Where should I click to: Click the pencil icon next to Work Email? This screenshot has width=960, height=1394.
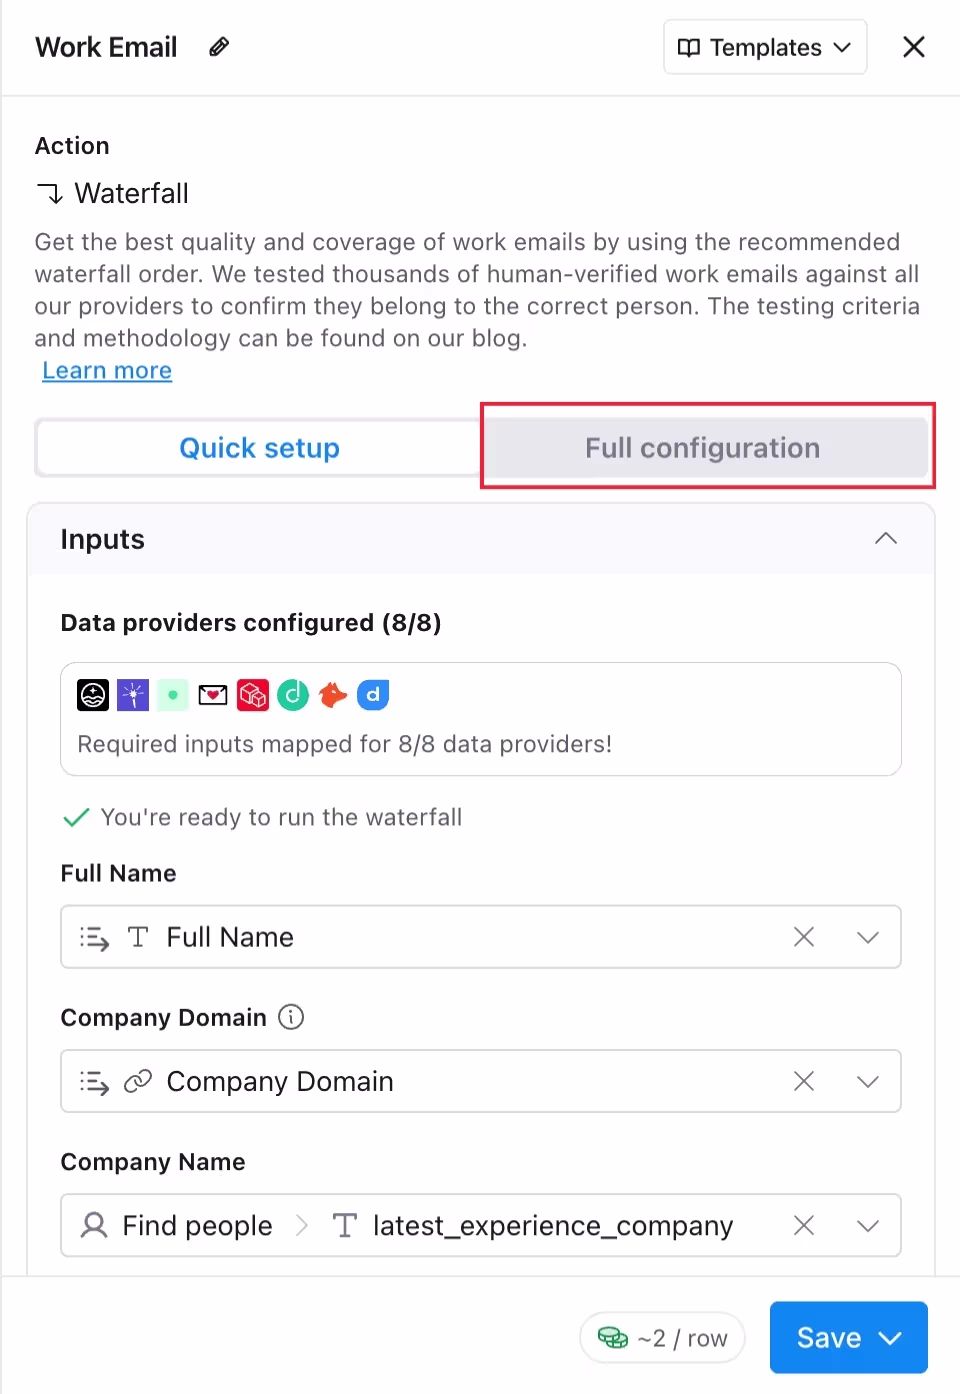pyautogui.click(x=218, y=46)
